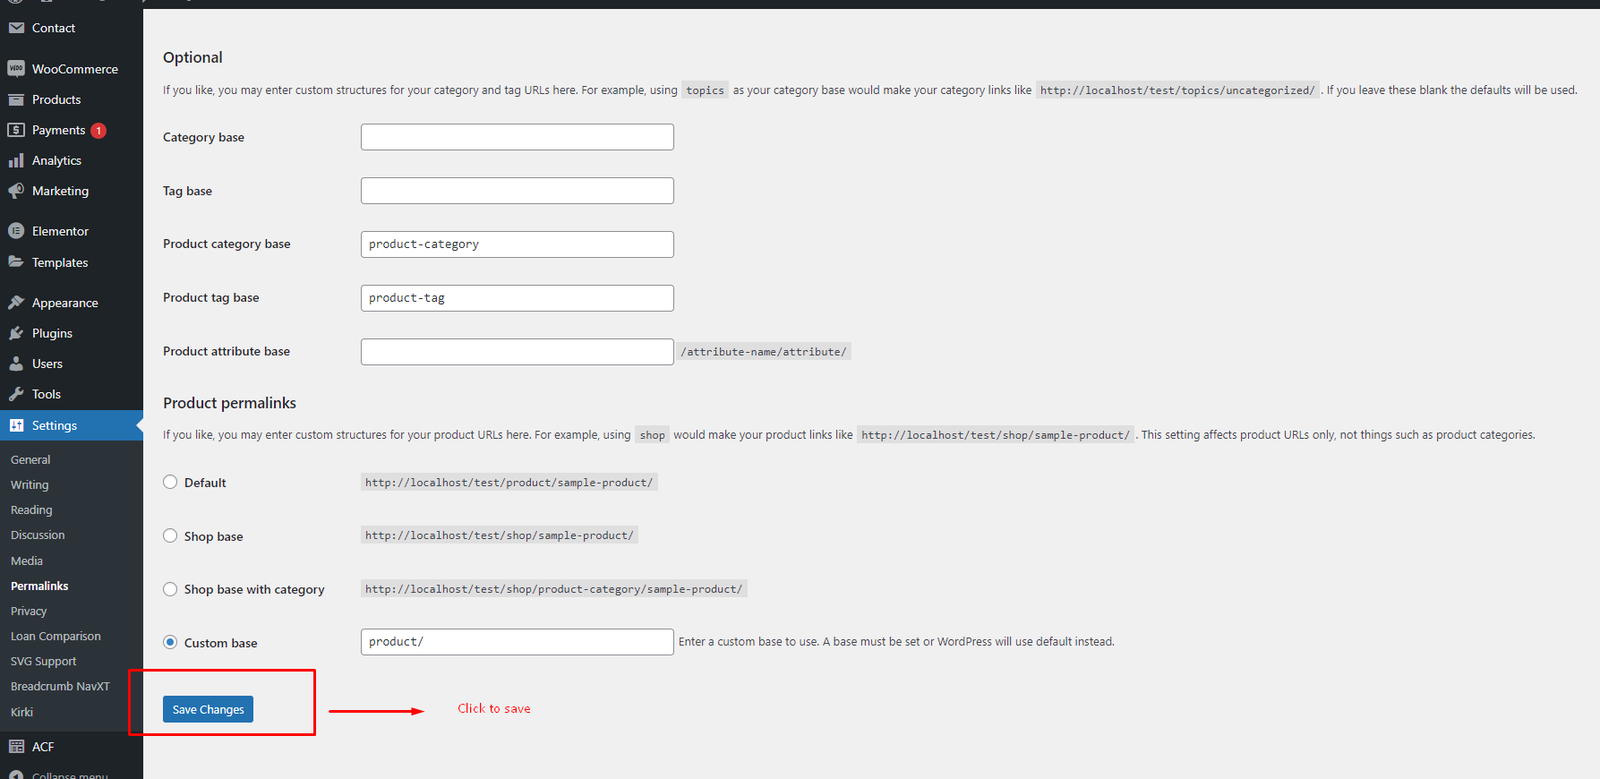Open Analytics via its bar-chart icon
The width and height of the screenshot is (1600, 779).
point(16,160)
